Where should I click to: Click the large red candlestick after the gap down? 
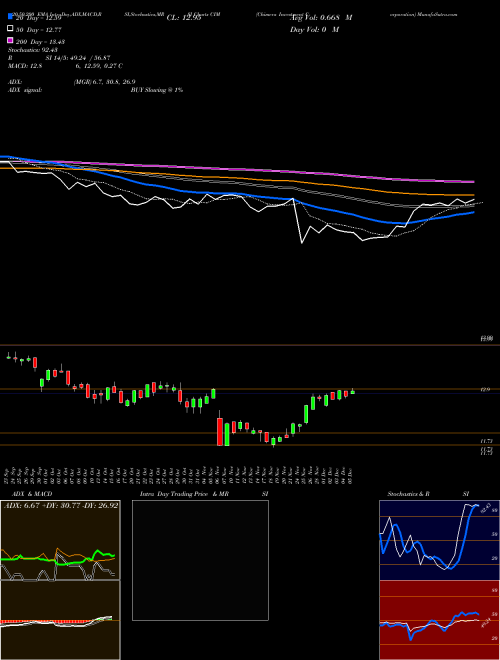tap(220, 430)
